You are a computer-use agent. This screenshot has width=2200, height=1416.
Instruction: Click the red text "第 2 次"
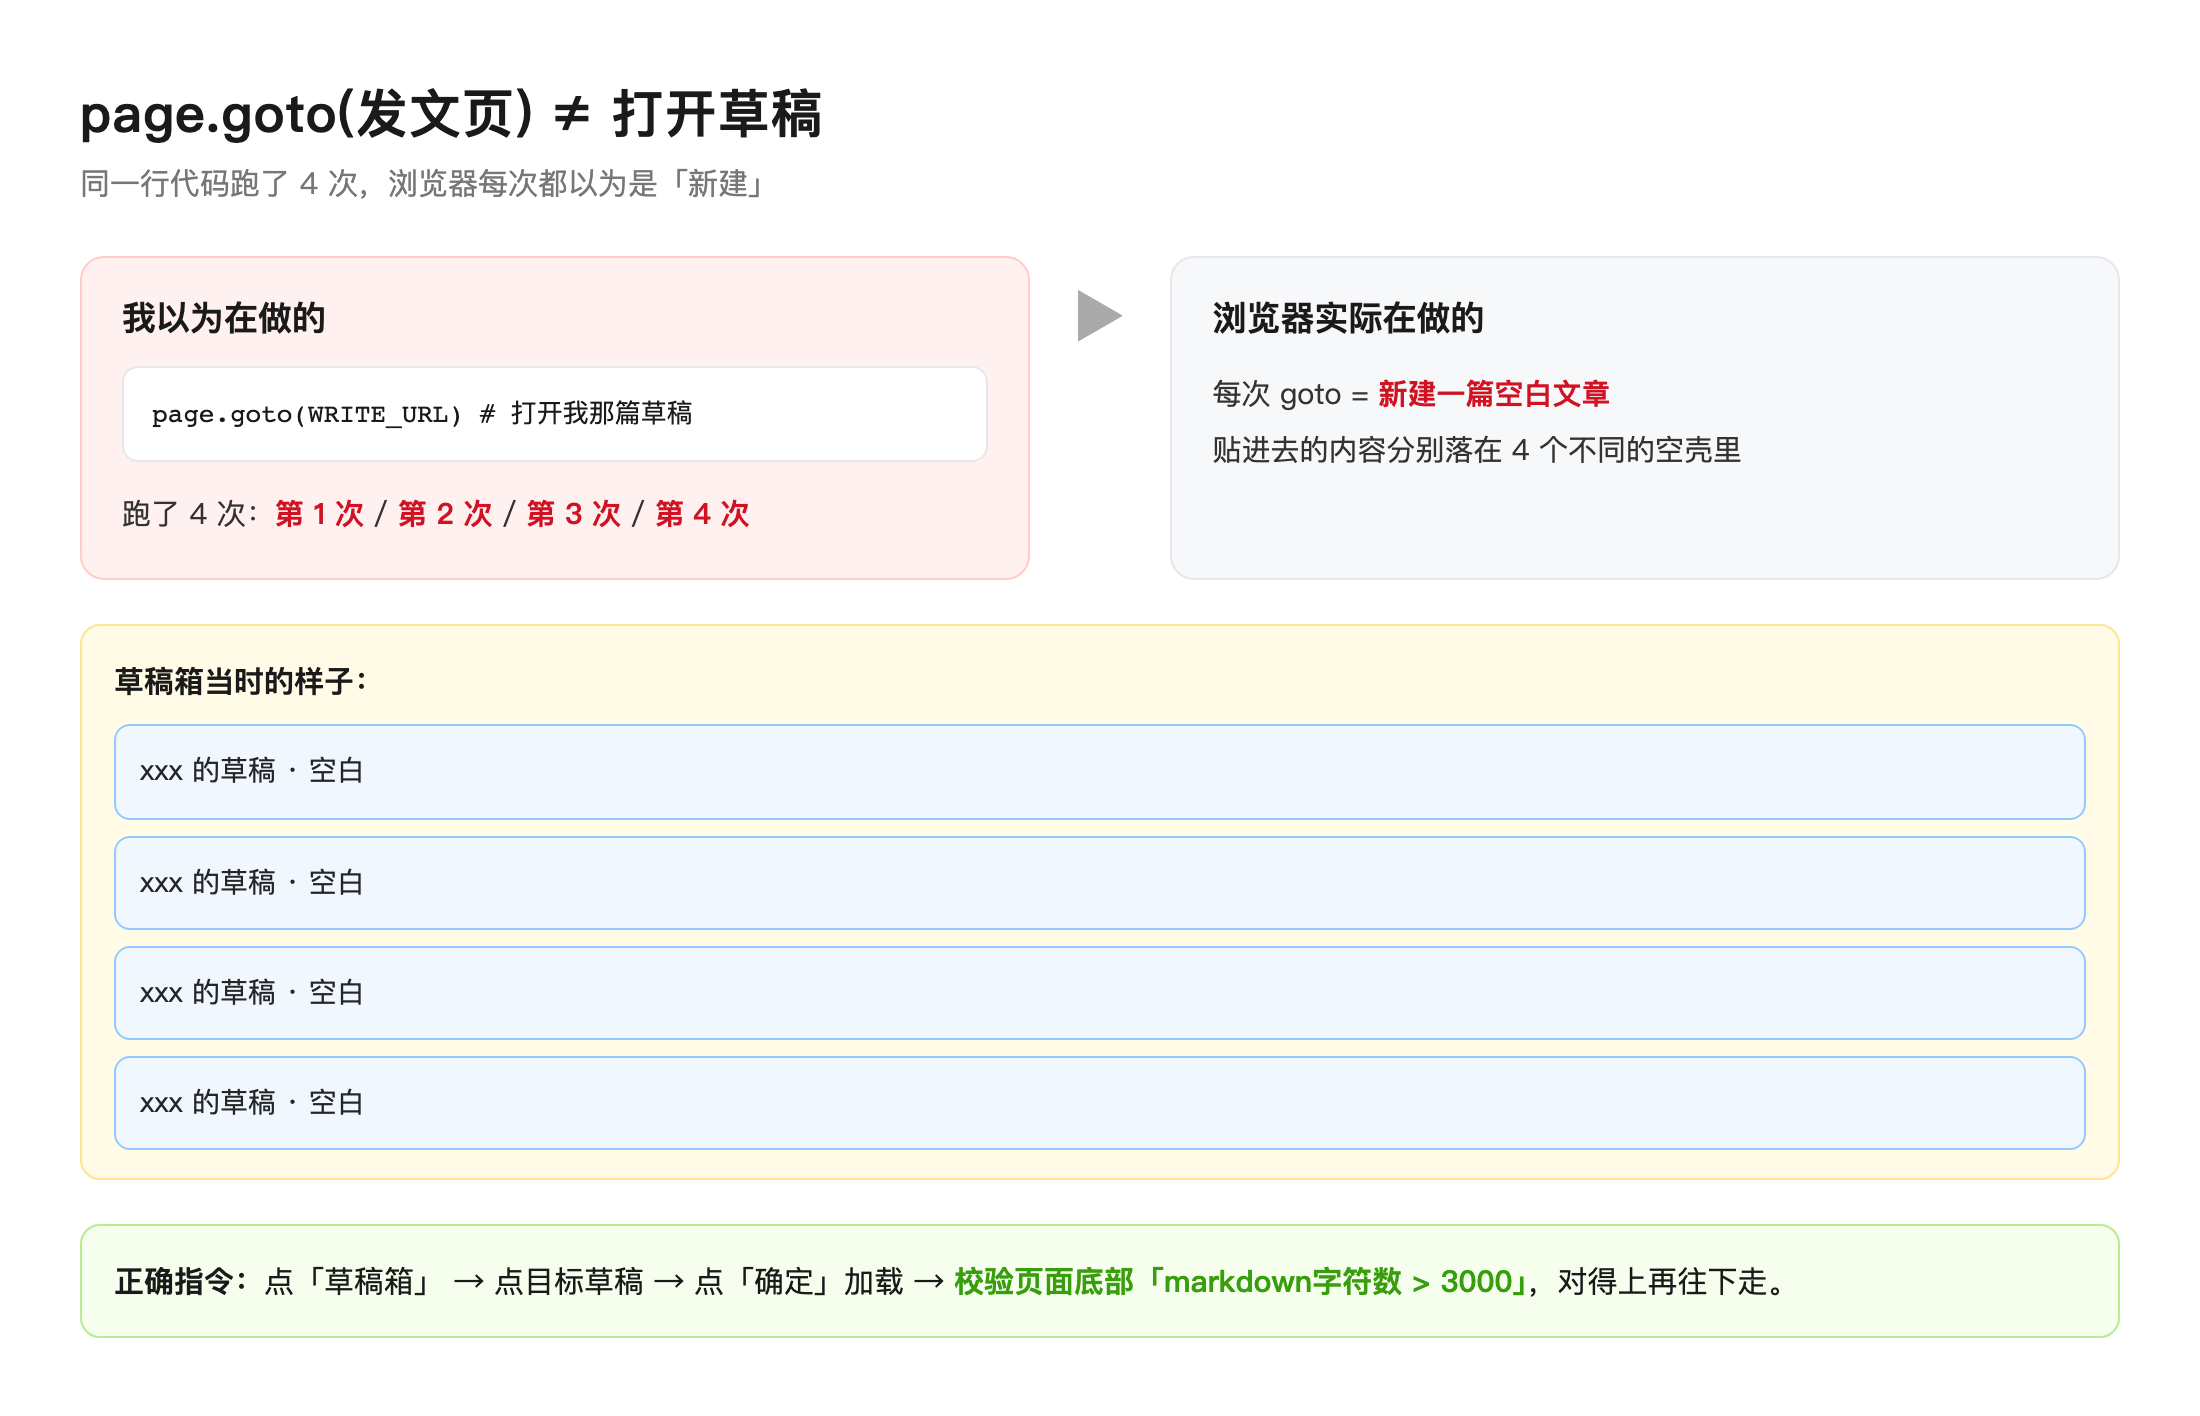[x=445, y=514]
